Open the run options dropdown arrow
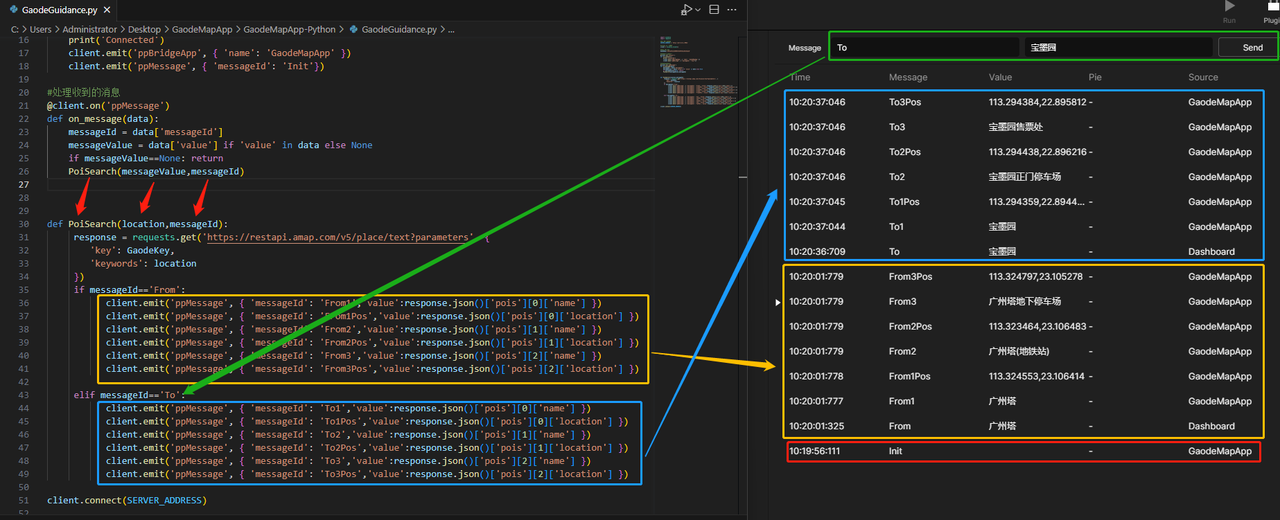 click(698, 9)
